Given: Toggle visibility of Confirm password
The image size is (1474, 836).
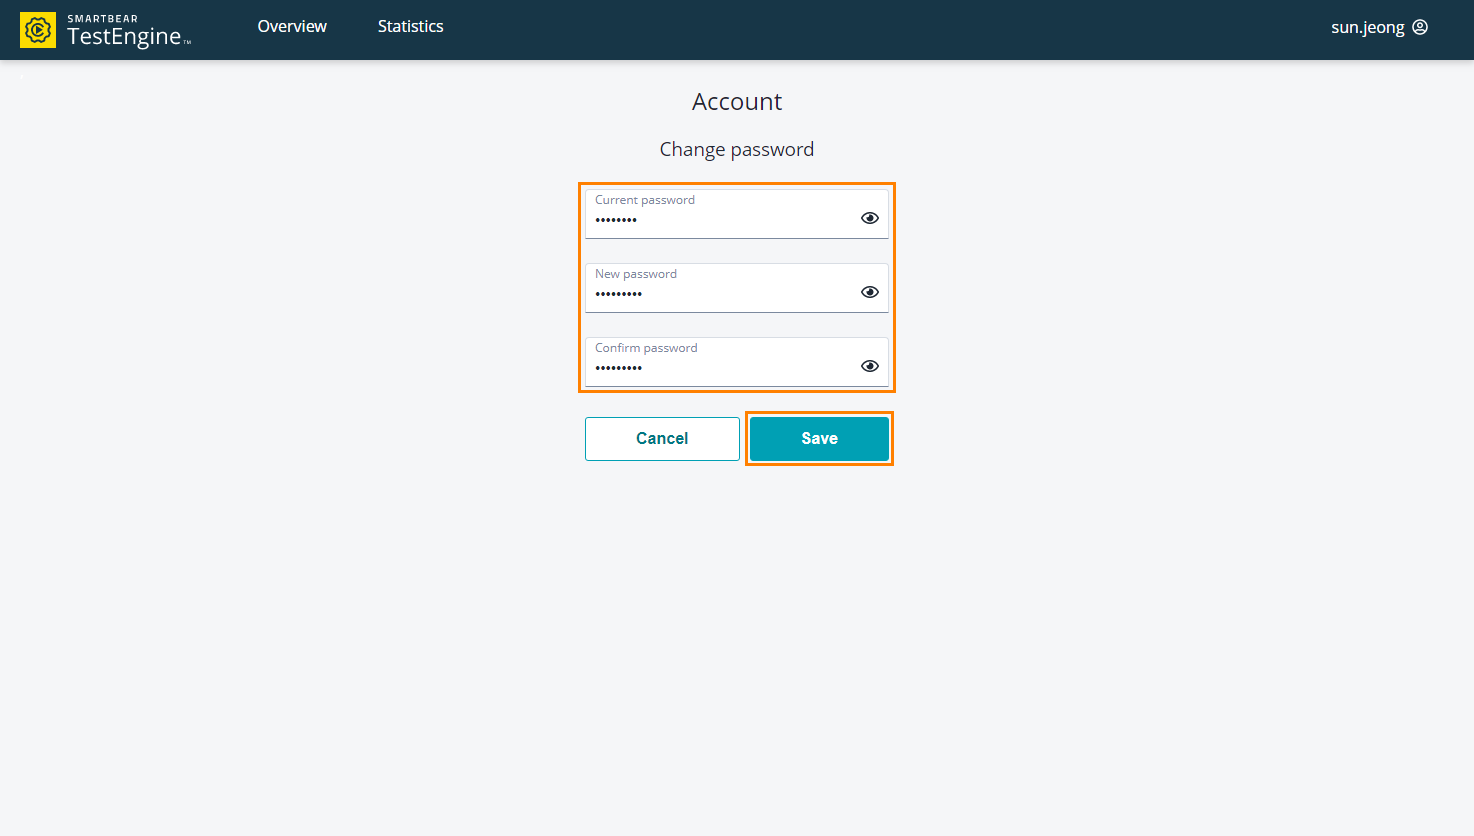Looking at the screenshot, I should 870,366.
